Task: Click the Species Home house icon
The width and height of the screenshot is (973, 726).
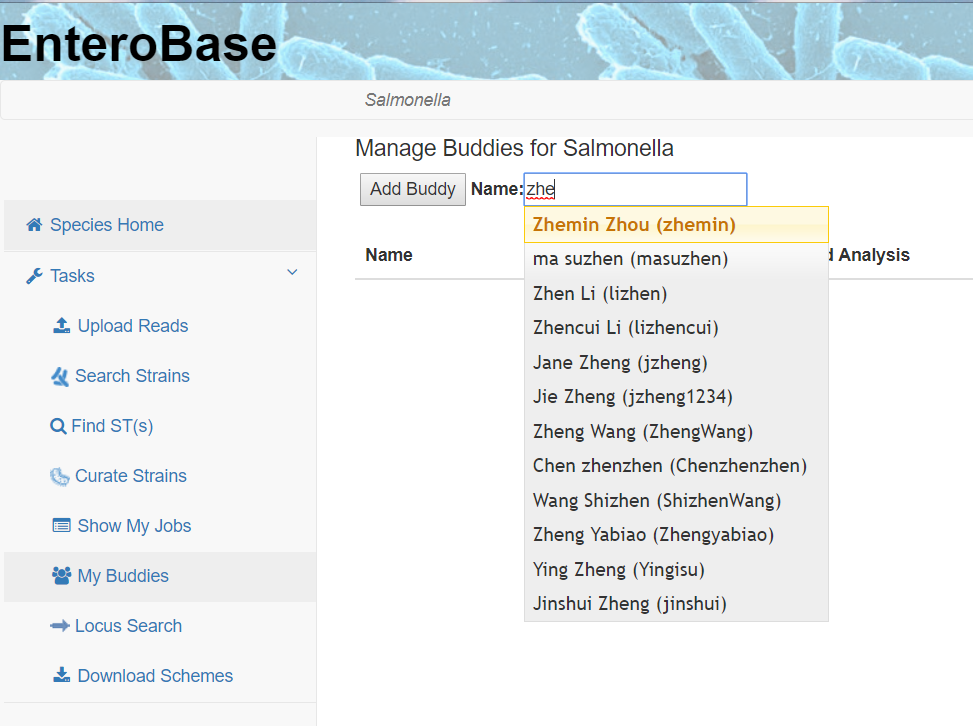Action: coord(34,225)
